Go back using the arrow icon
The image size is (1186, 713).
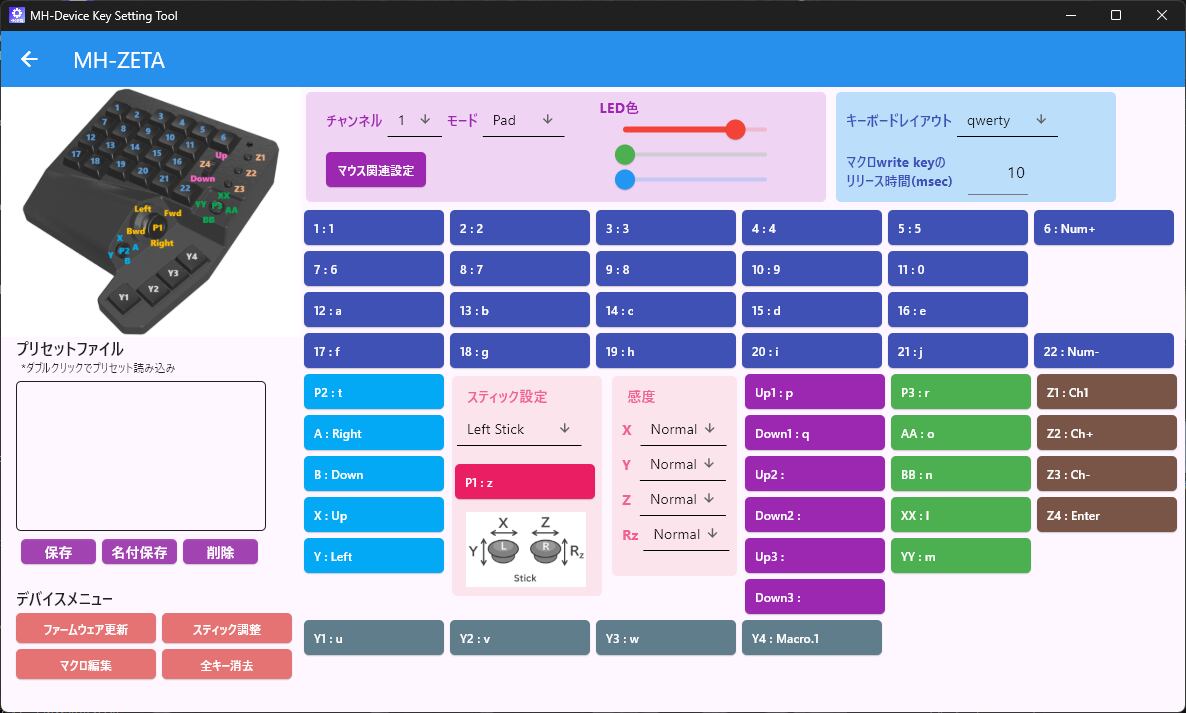coord(29,59)
